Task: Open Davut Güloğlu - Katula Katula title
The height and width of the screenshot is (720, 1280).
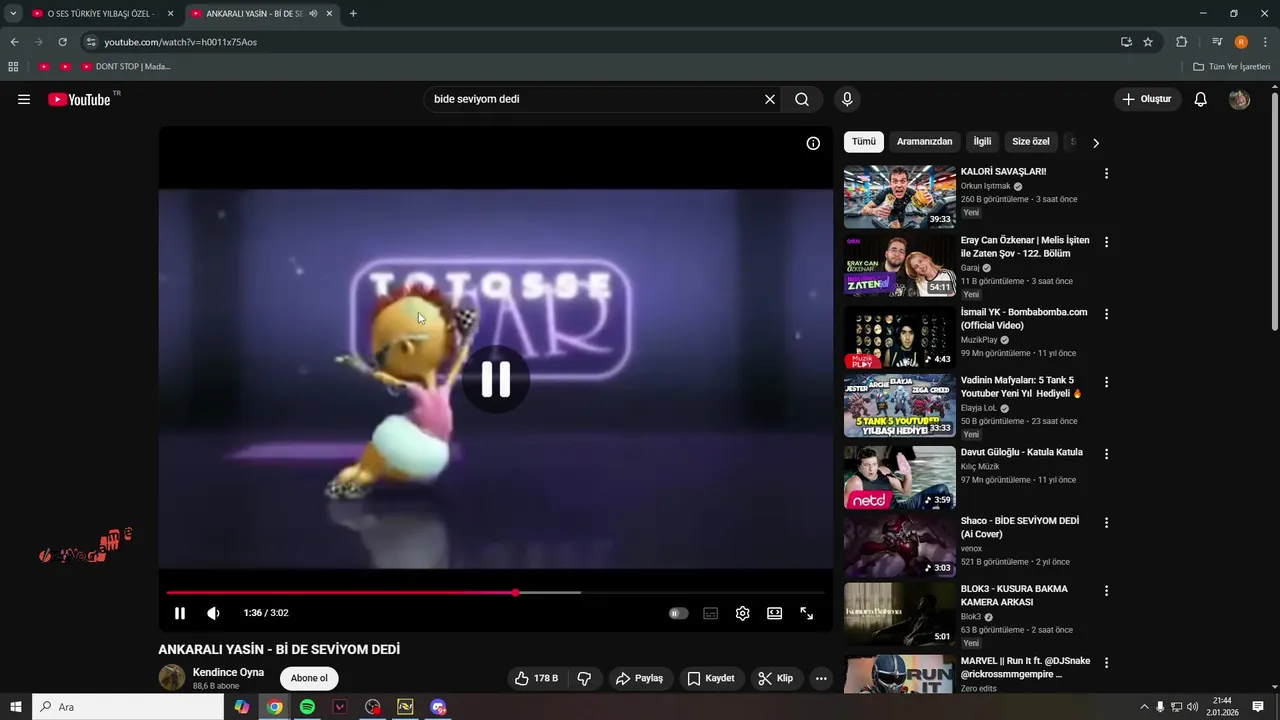Action: 1022,452
